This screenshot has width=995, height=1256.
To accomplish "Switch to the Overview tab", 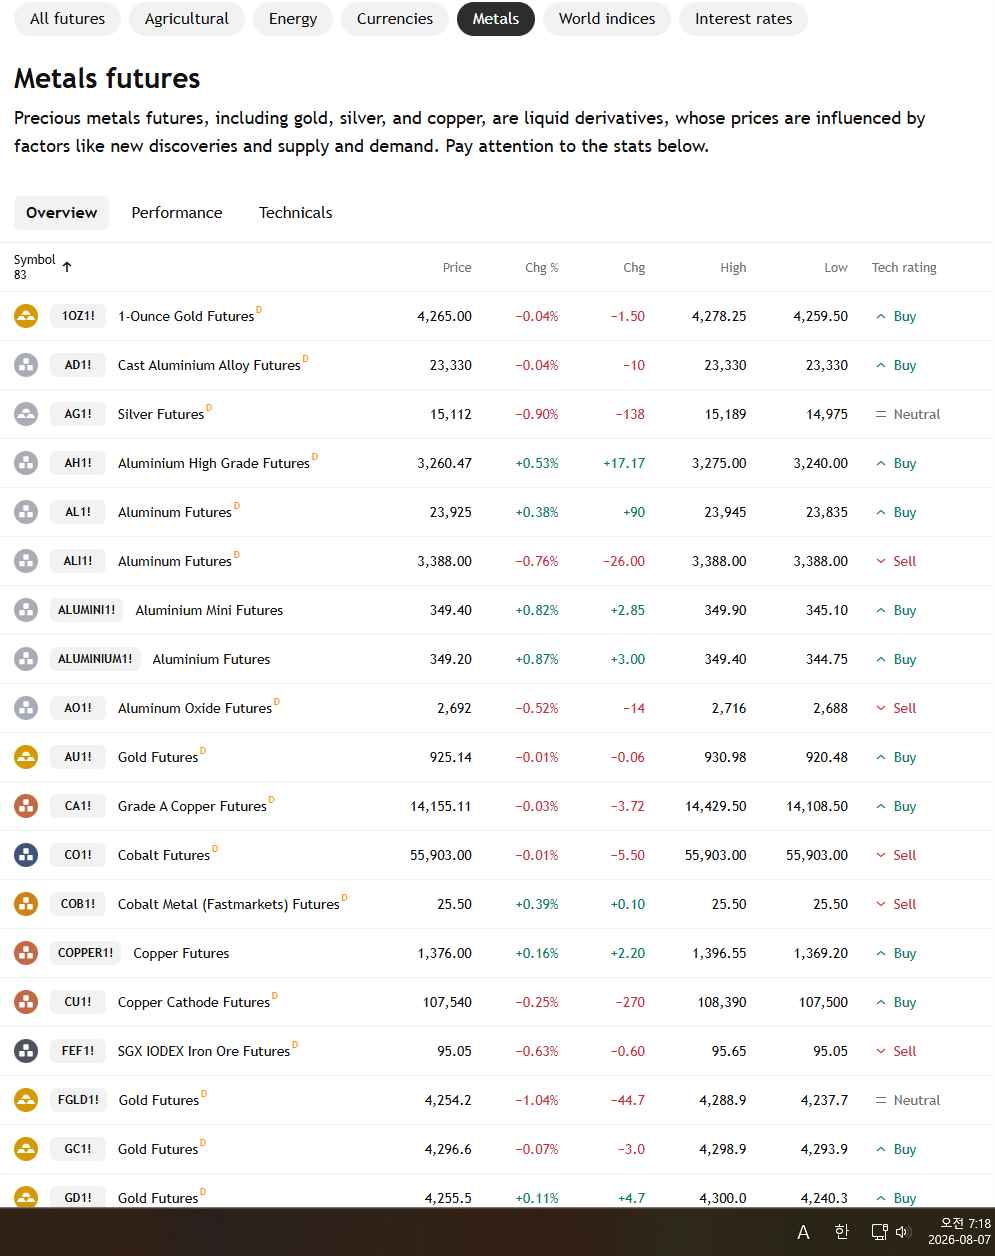I will coord(62,213).
